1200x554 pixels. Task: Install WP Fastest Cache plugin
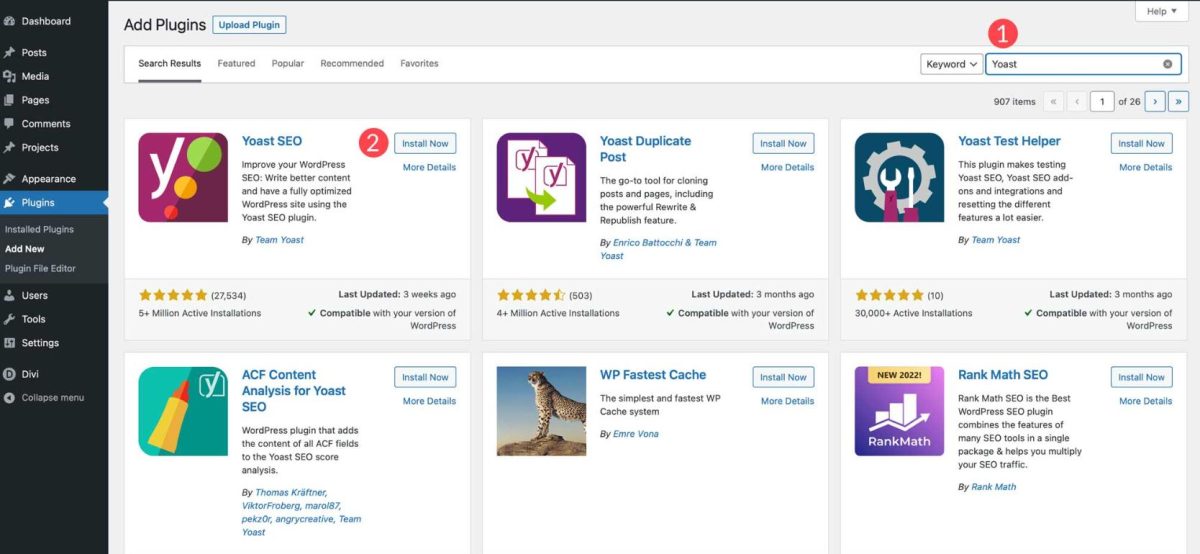coord(783,377)
